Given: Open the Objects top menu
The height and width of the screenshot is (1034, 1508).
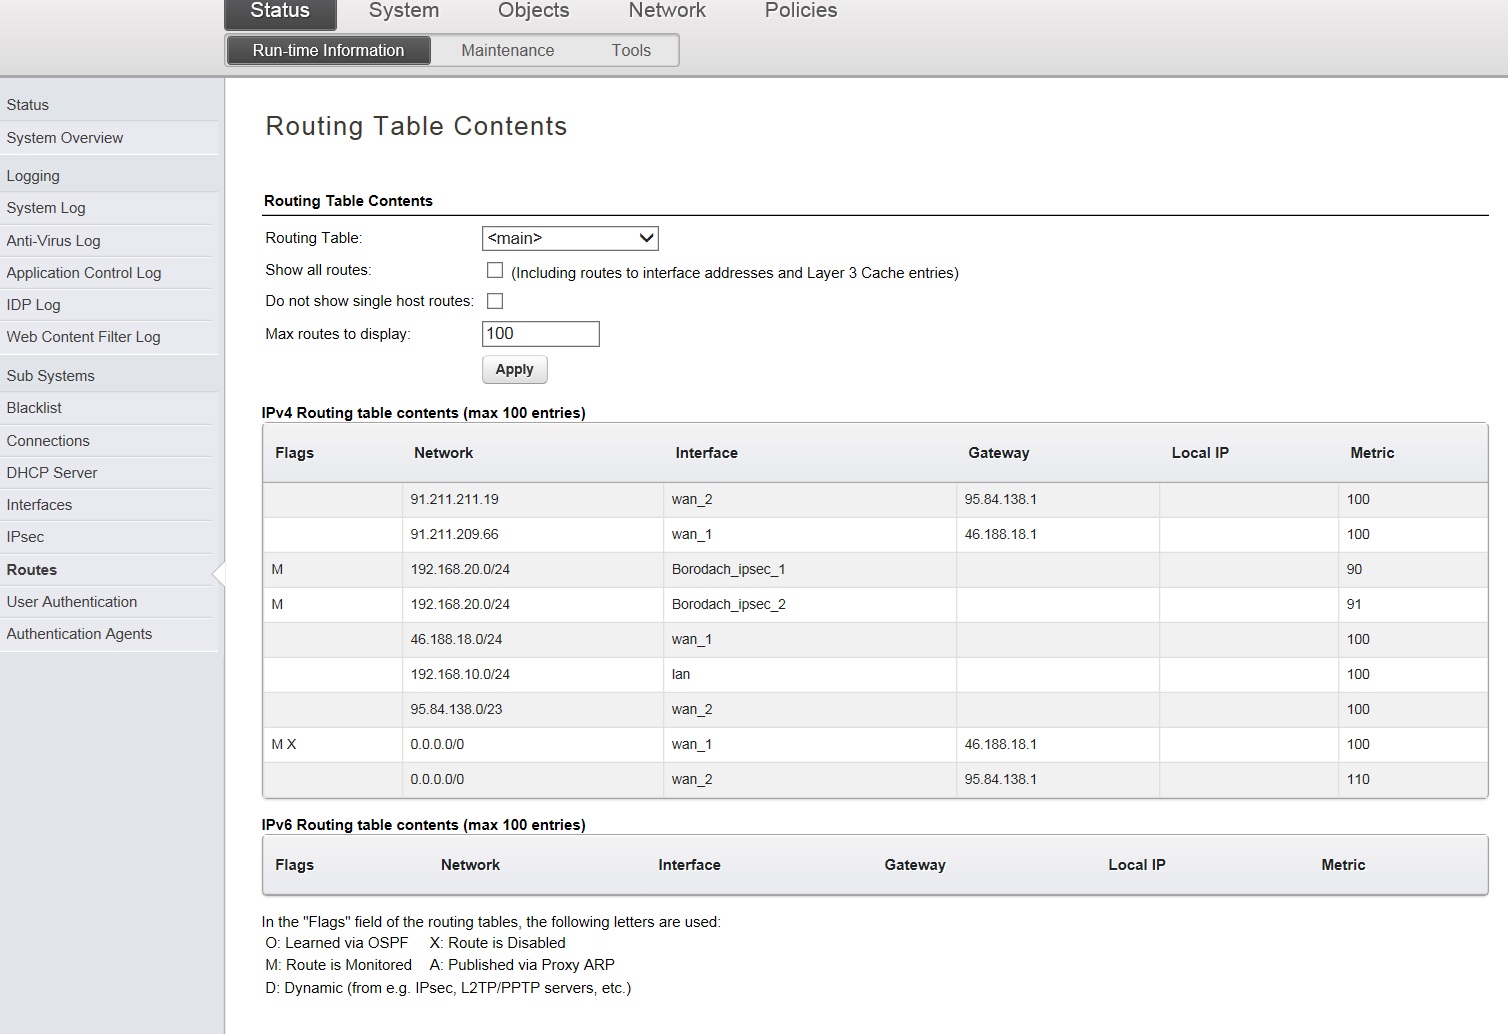Looking at the screenshot, I should click(533, 11).
